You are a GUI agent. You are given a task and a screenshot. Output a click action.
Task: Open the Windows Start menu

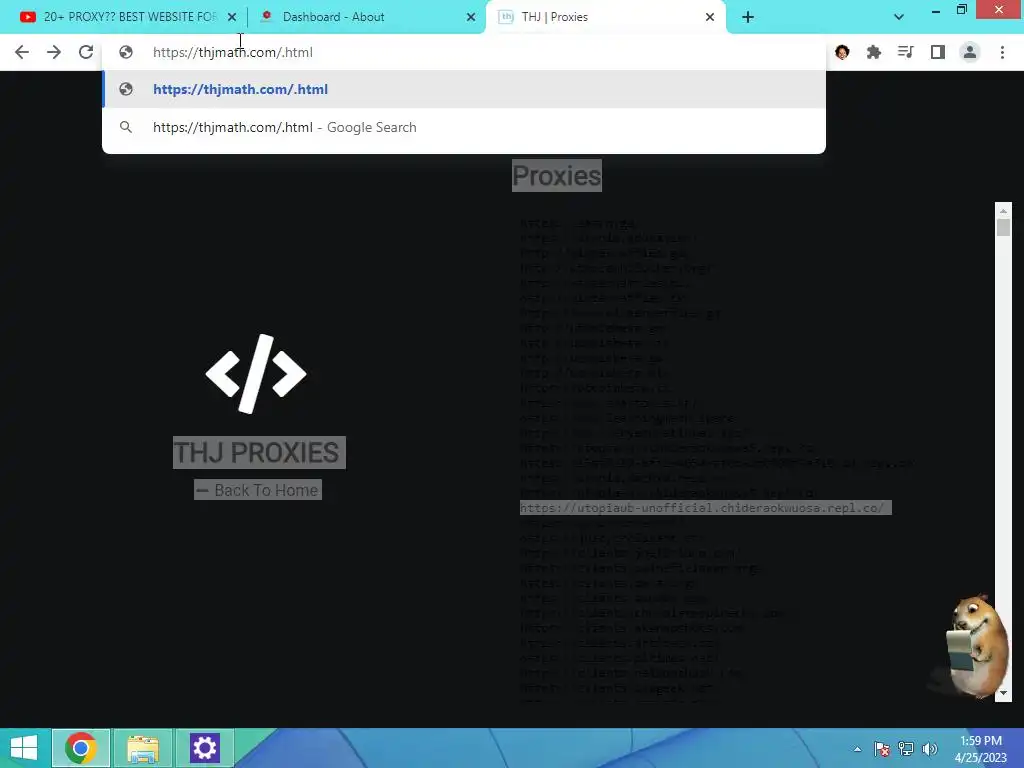[x=24, y=748]
